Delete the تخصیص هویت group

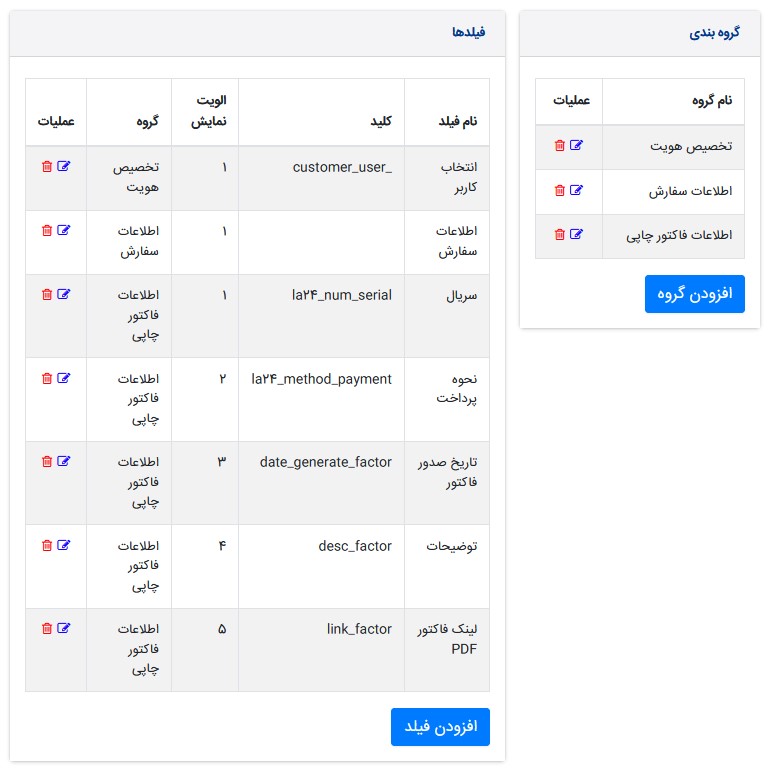pyautogui.click(x=559, y=145)
